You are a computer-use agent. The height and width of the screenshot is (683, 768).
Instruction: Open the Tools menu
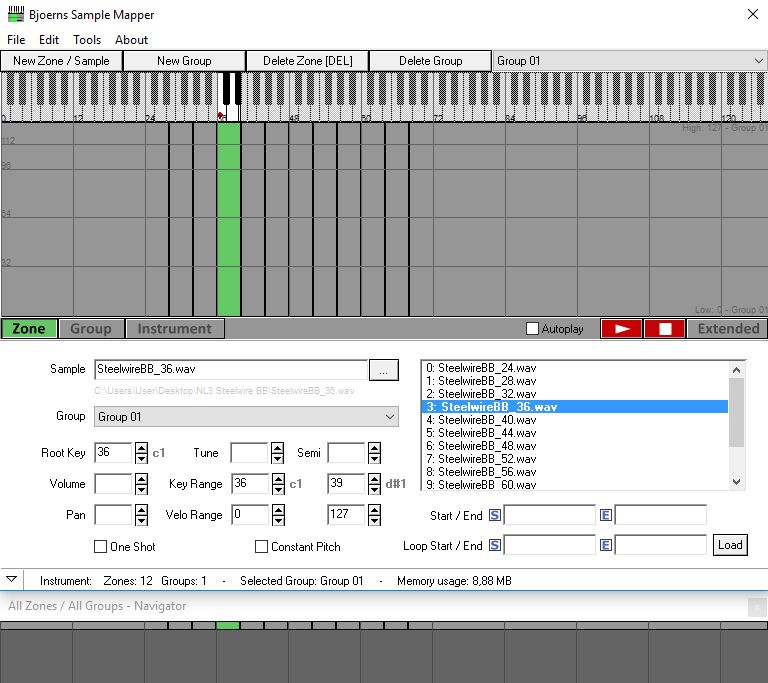87,40
